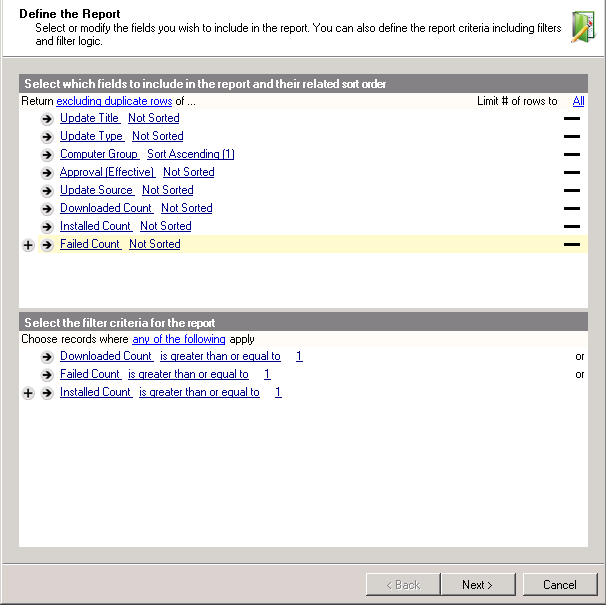Change the row limit via the 'All' link
This screenshot has width=606, height=605.
click(x=578, y=101)
